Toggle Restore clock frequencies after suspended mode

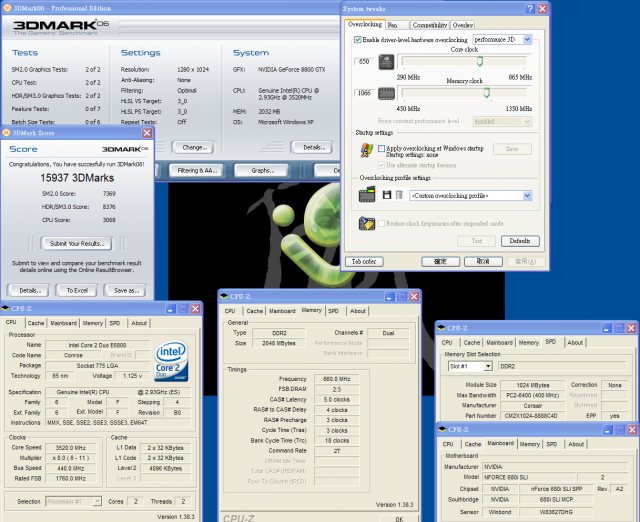pos(382,223)
